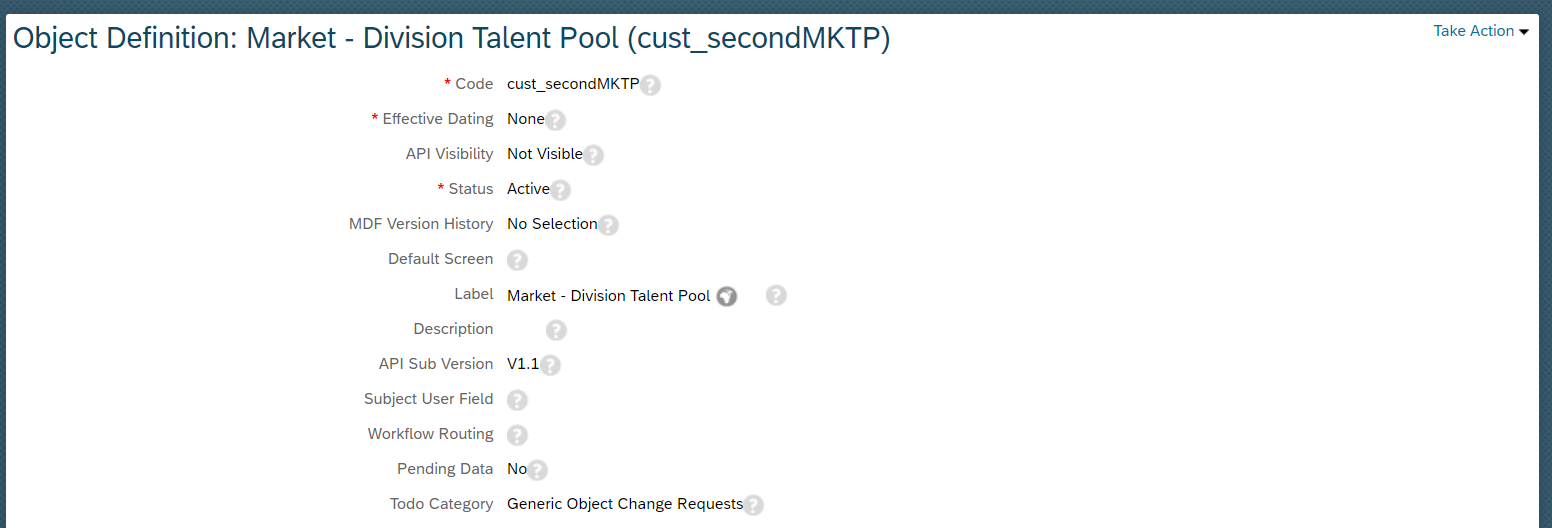Open the Take Action dropdown menu

tap(1481, 31)
